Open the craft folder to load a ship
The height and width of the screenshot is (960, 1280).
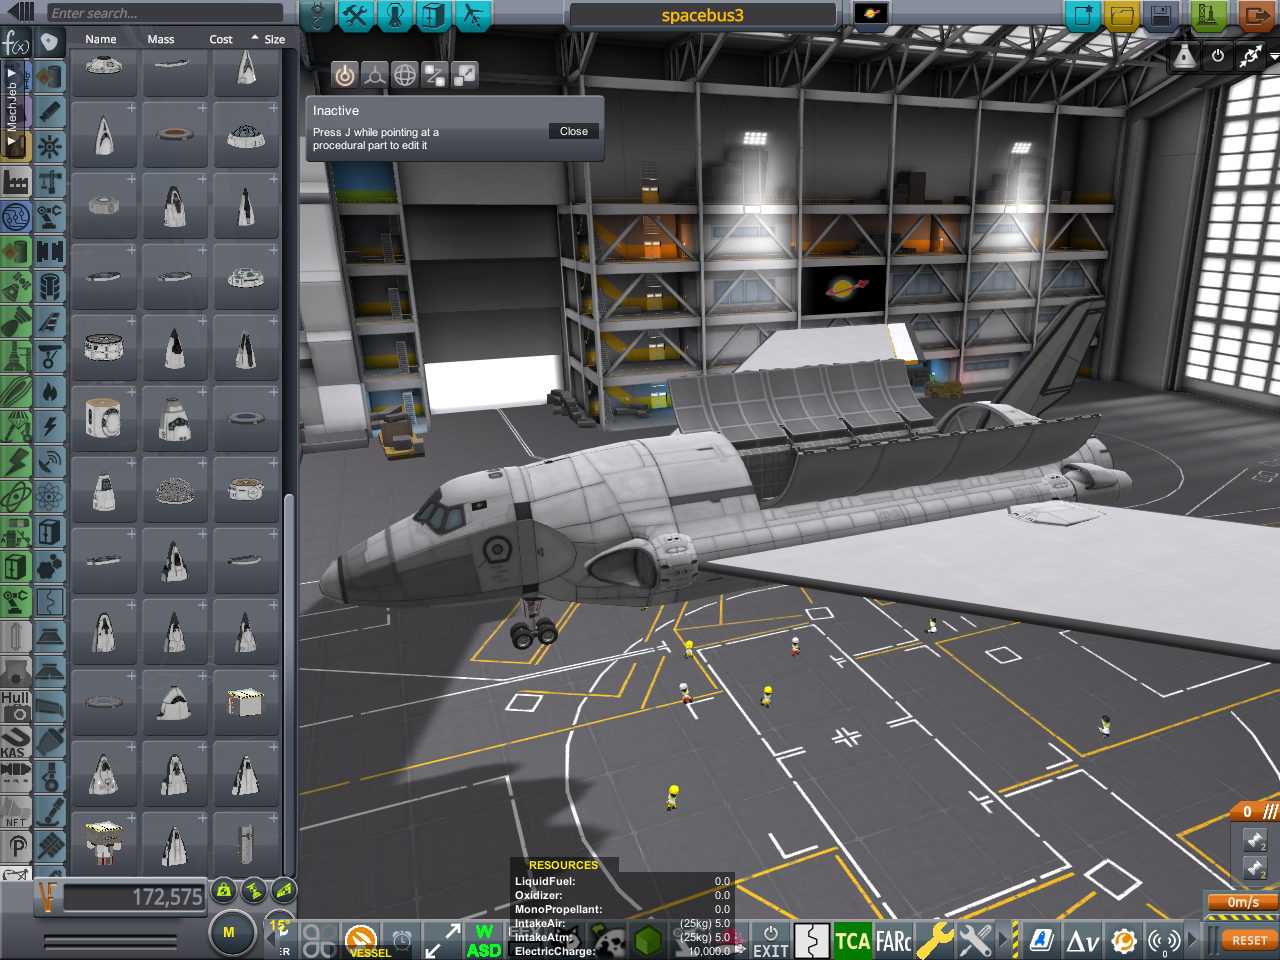coord(1122,16)
